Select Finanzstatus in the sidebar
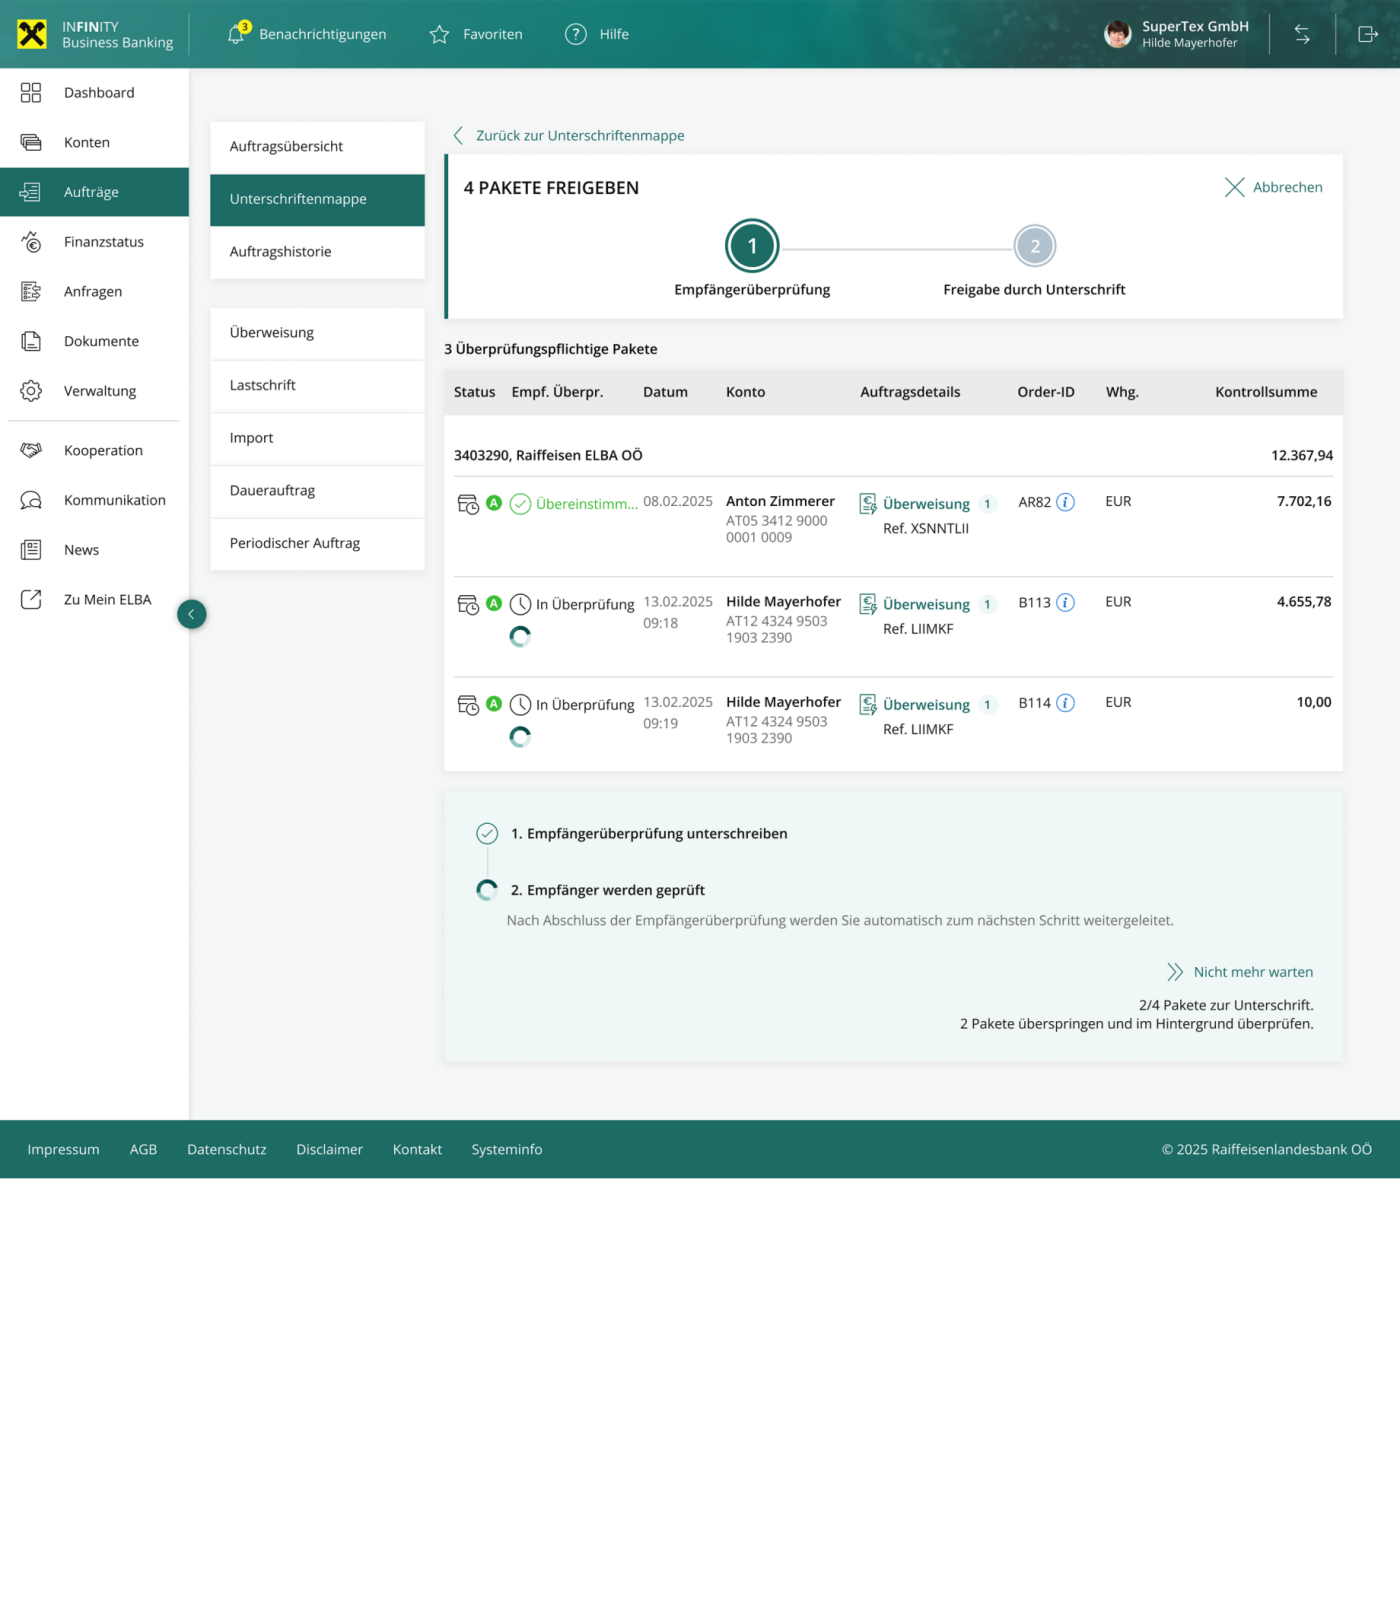 pos(104,242)
